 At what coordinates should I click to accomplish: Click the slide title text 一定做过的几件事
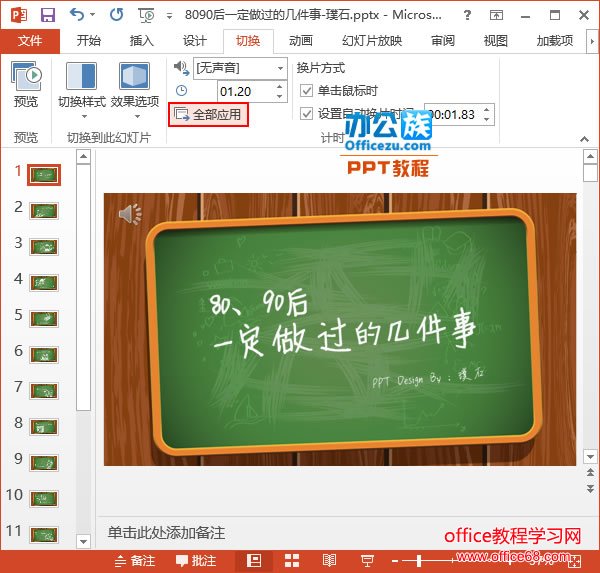[344, 333]
